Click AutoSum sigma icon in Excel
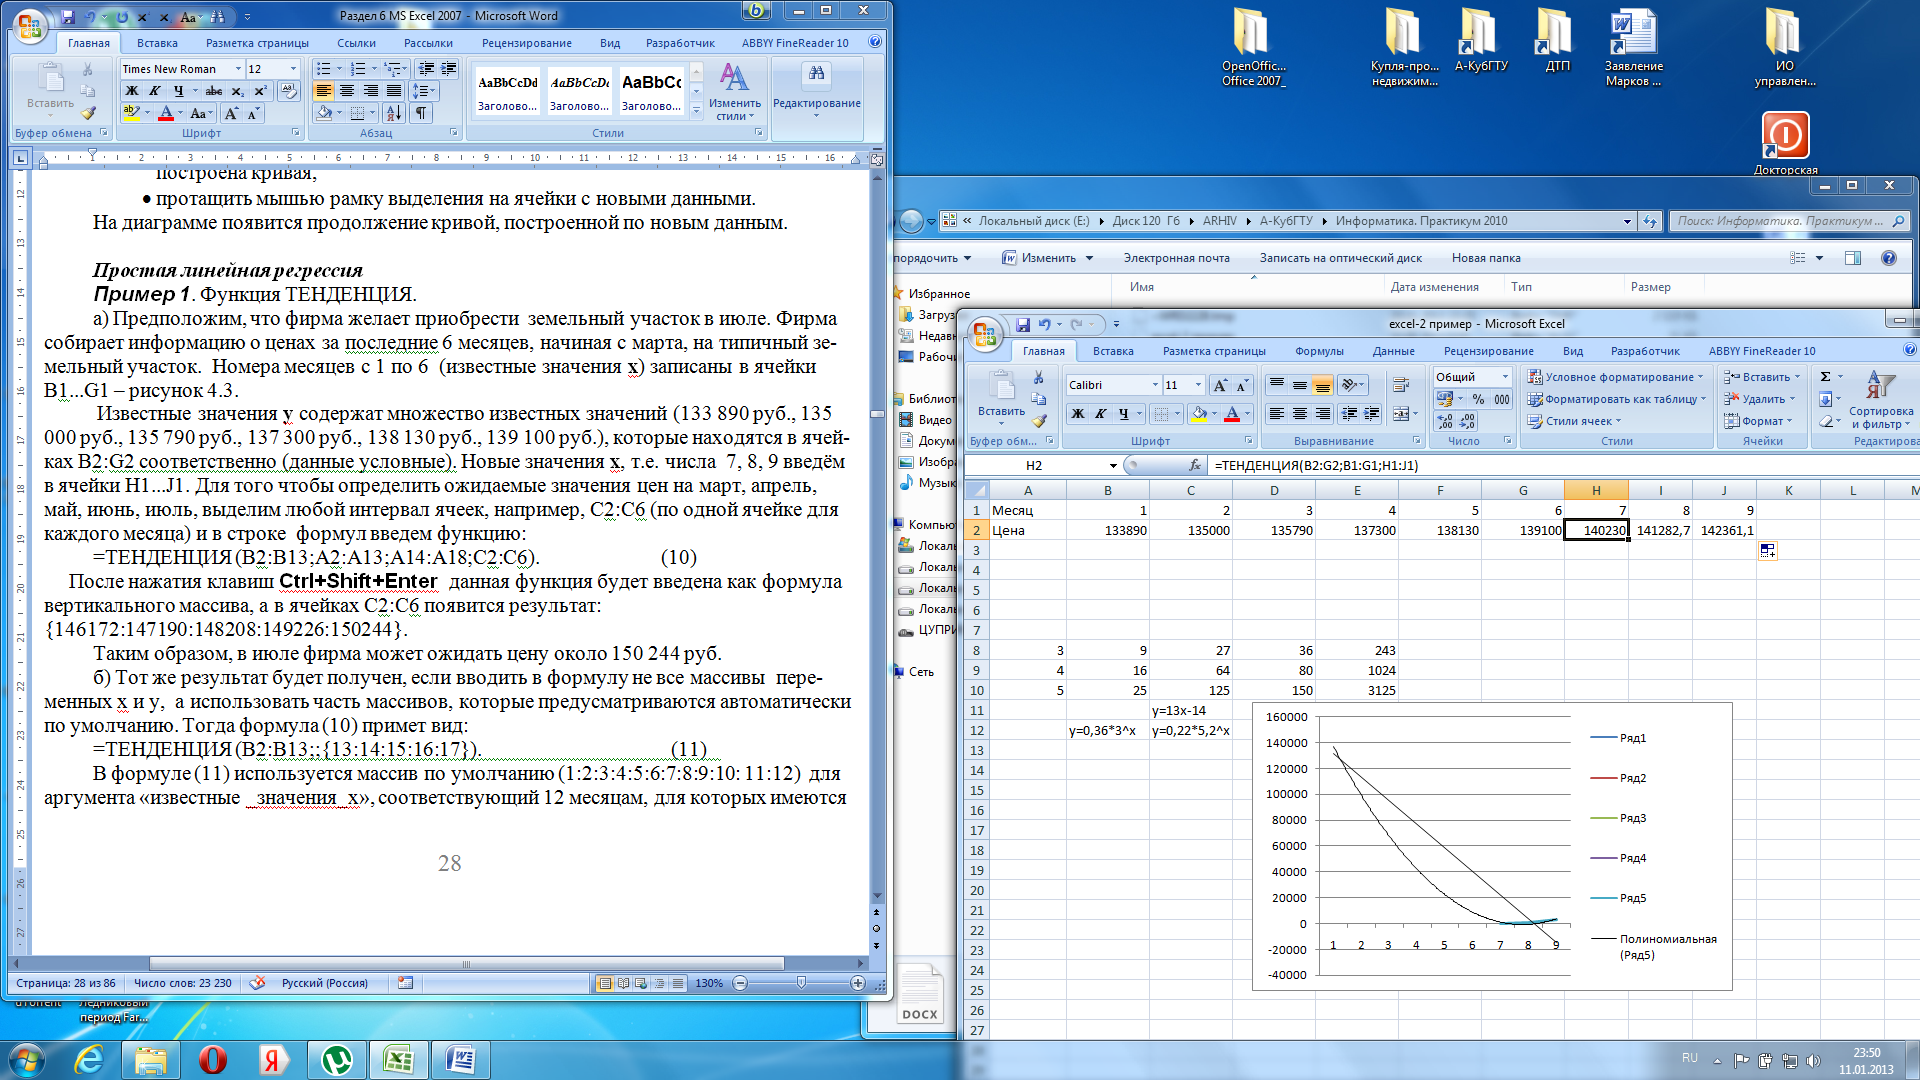 (x=1825, y=377)
